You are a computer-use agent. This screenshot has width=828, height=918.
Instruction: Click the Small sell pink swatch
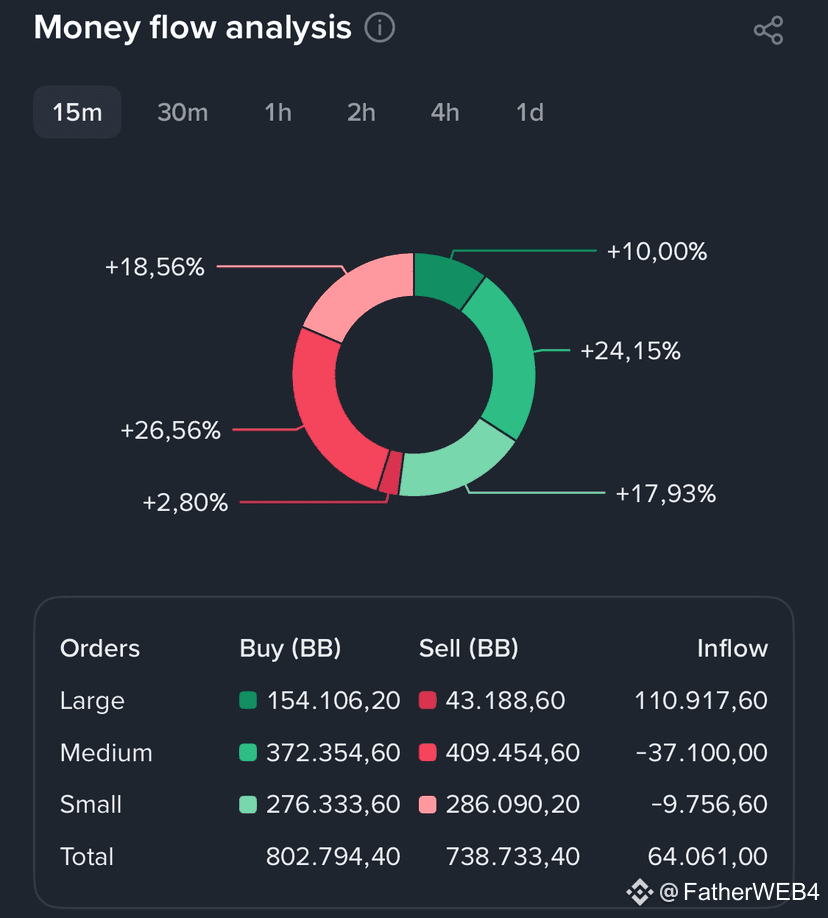tap(427, 805)
